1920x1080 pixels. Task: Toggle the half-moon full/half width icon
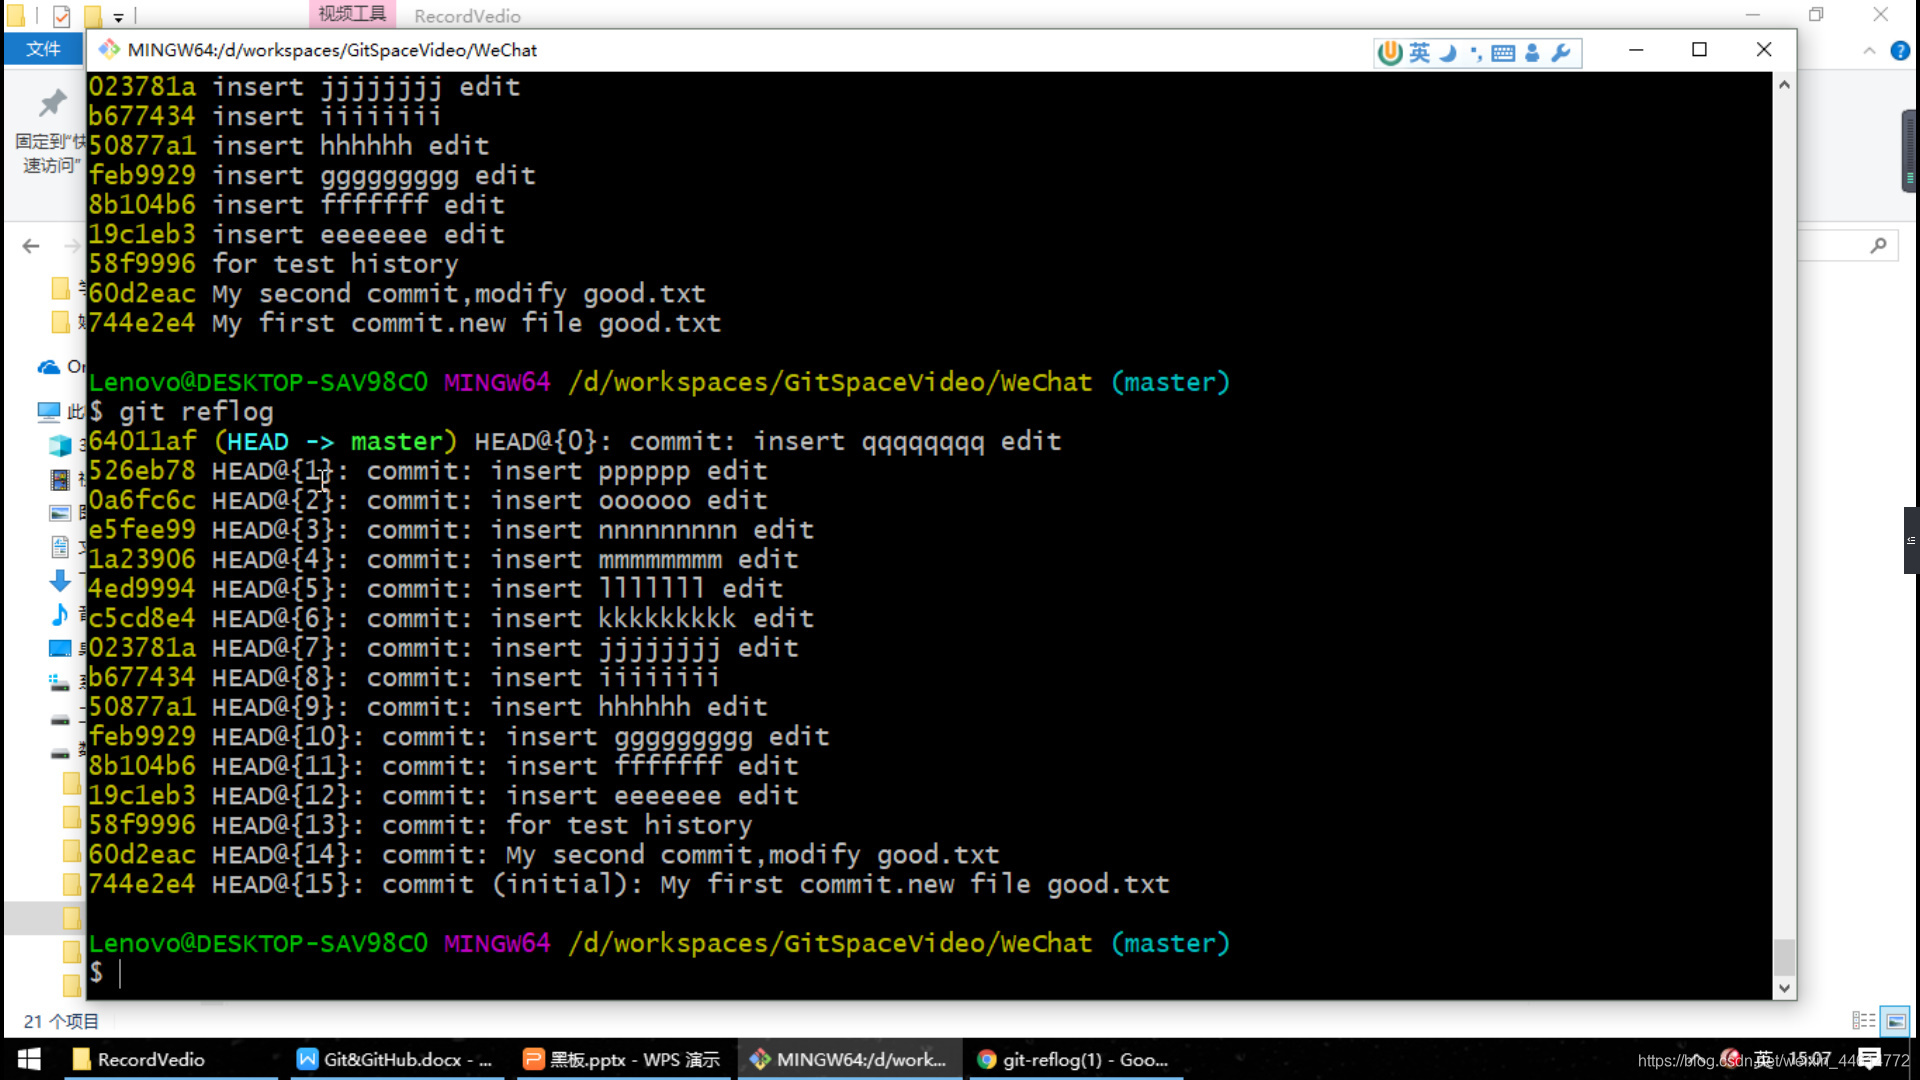point(1448,52)
